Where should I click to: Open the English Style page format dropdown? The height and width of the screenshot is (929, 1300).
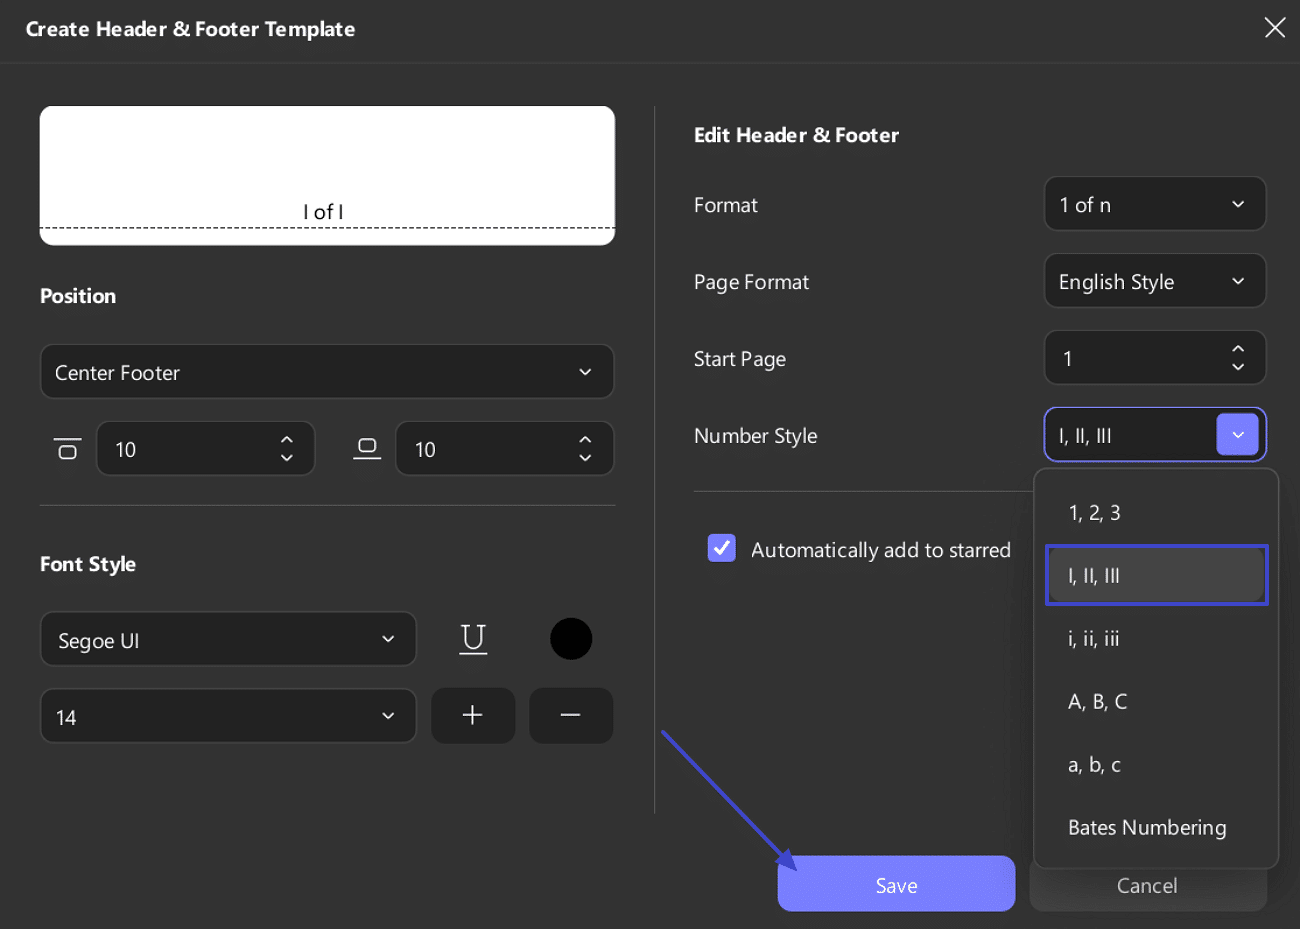1154,282
